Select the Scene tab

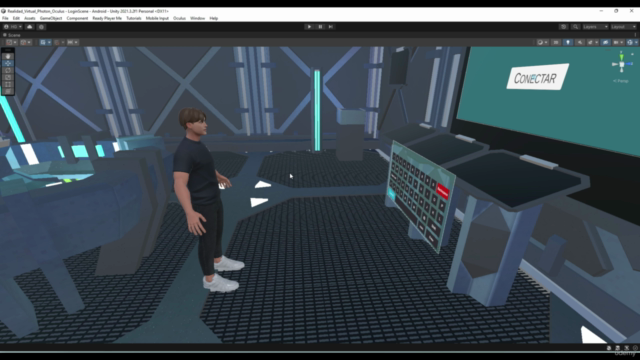[x=12, y=35]
